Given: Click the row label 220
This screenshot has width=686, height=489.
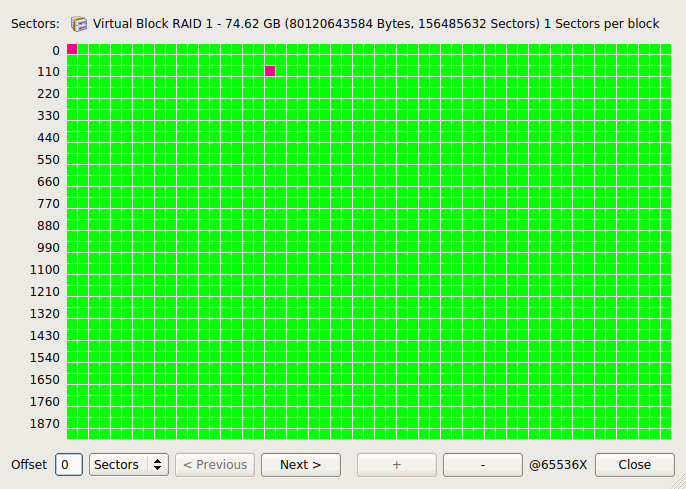Looking at the screenshot, I should (48, 94).
